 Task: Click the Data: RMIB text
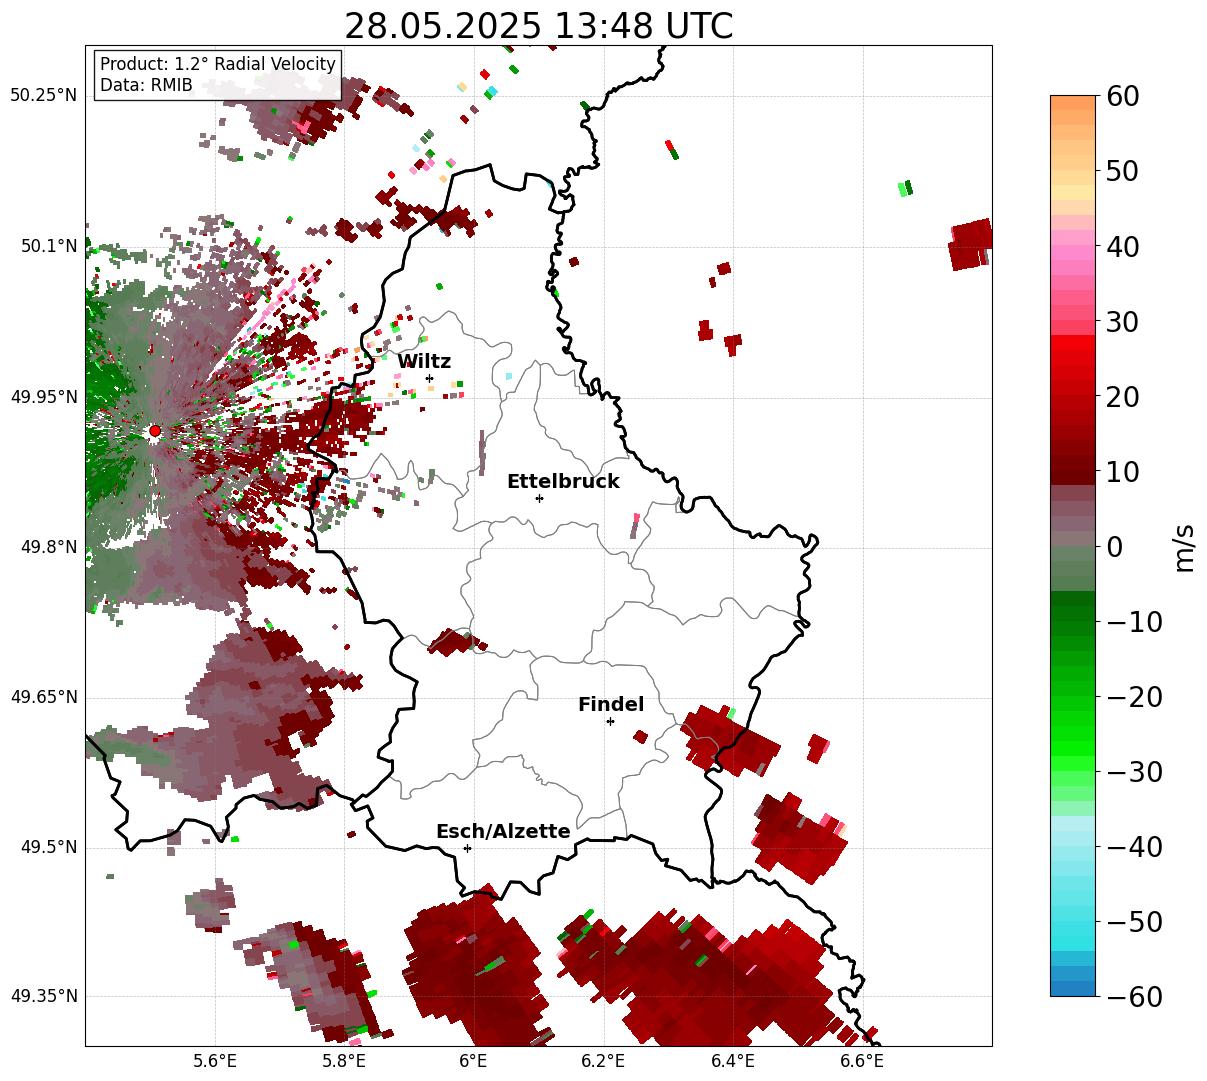point(146,86)
